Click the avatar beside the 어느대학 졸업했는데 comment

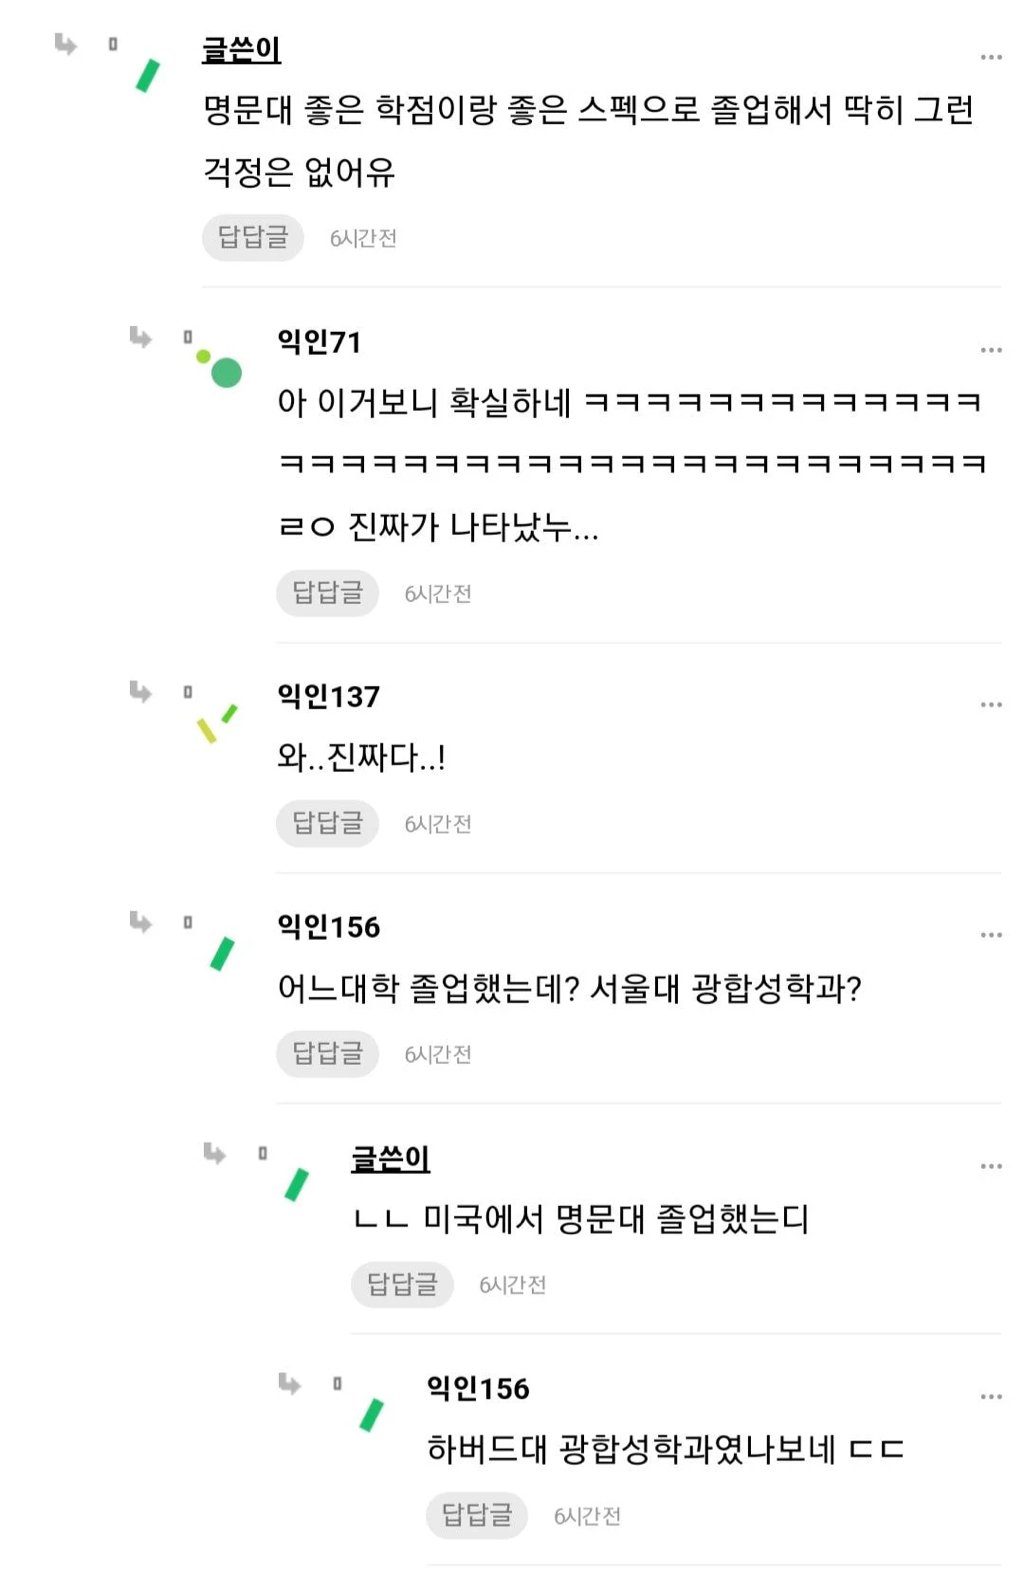(222, 954)
